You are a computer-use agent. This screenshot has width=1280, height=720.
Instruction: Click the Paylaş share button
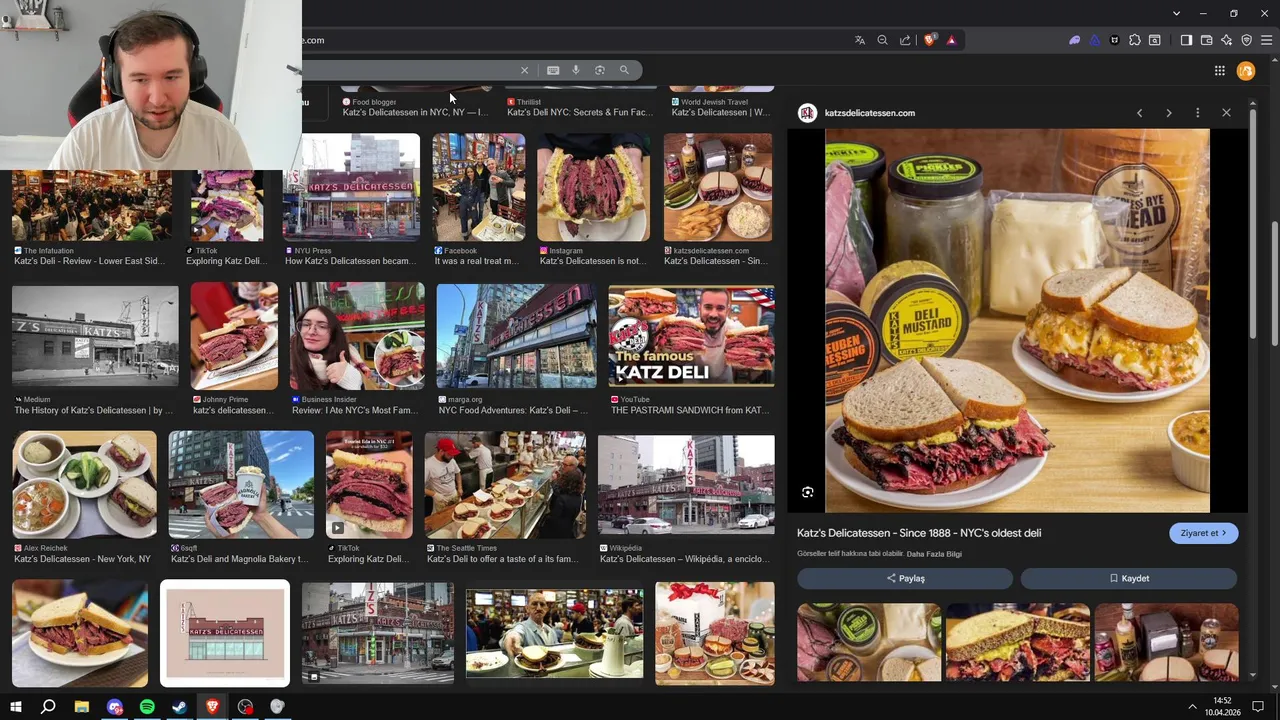click(x=905, y=578)
